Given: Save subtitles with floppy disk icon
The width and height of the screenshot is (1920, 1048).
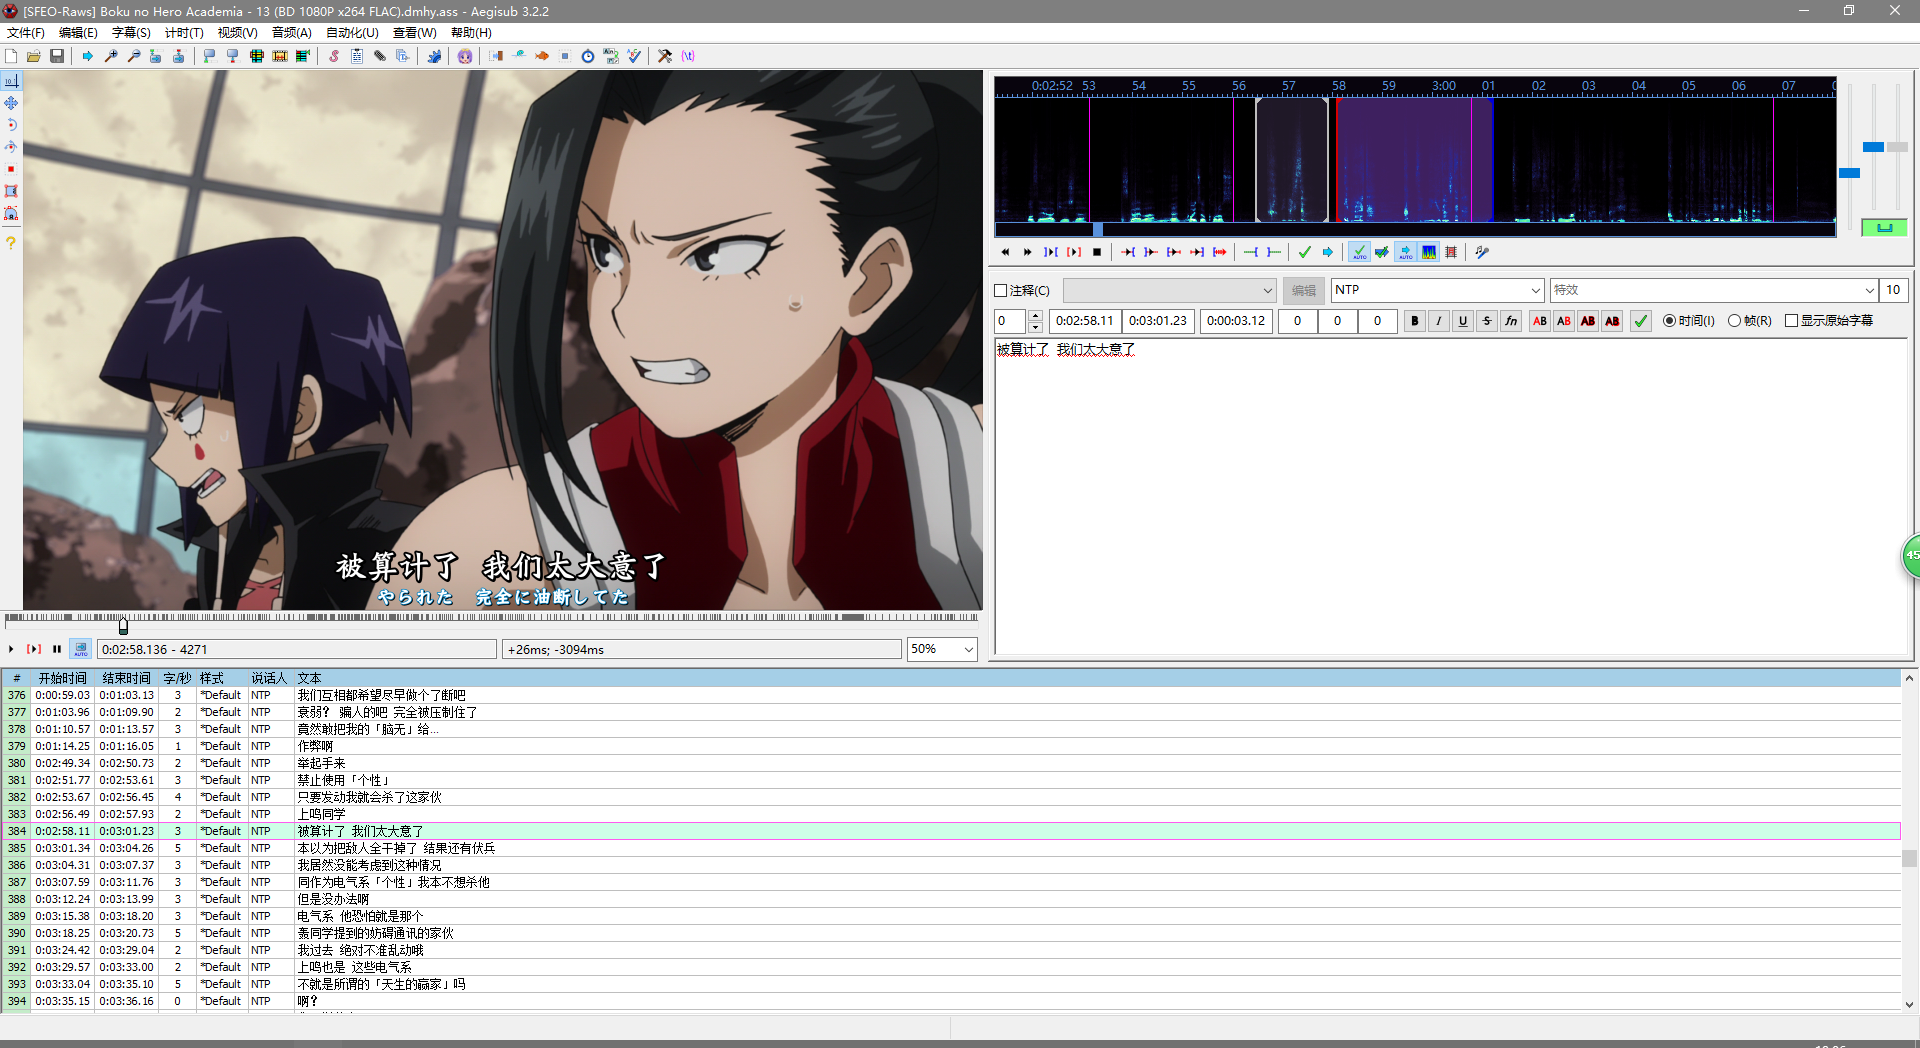Looking at the screenshot, I should click(x=57, y=56).
